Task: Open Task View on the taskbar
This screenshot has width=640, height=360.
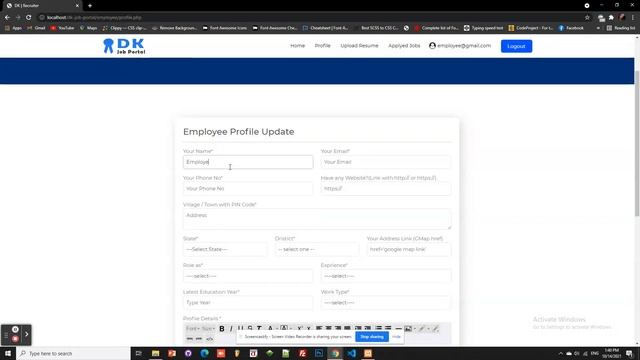Action: (x=138, y=353)
